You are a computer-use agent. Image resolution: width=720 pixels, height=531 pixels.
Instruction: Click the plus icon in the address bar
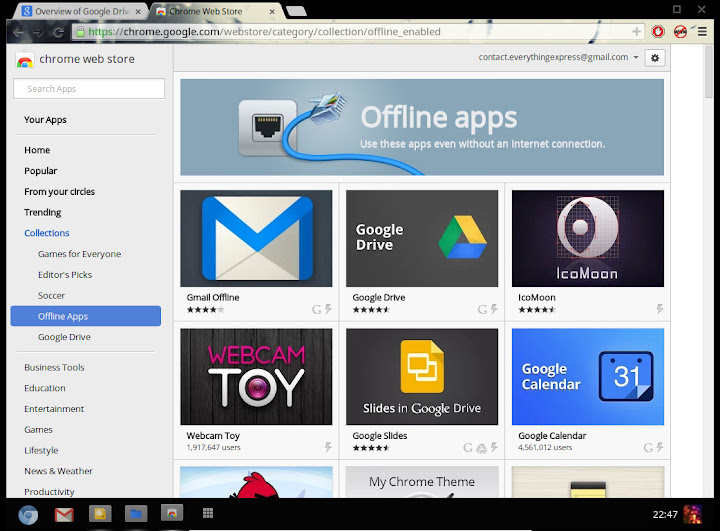[636, 31]
